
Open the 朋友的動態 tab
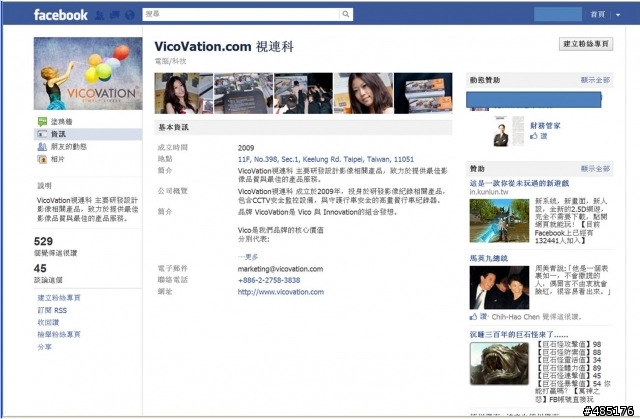(69, 146)
